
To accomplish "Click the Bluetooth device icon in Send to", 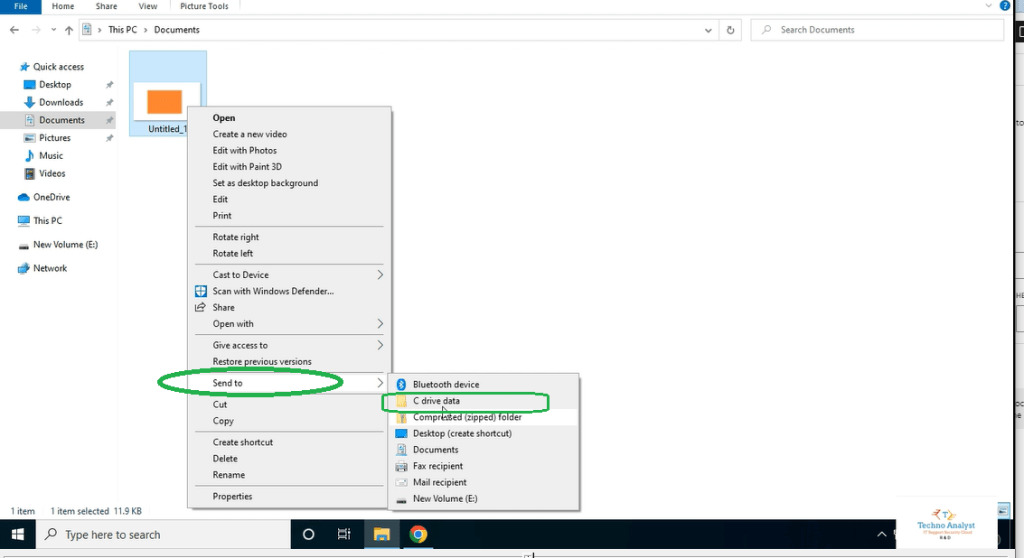I will (x=400, y=384).
